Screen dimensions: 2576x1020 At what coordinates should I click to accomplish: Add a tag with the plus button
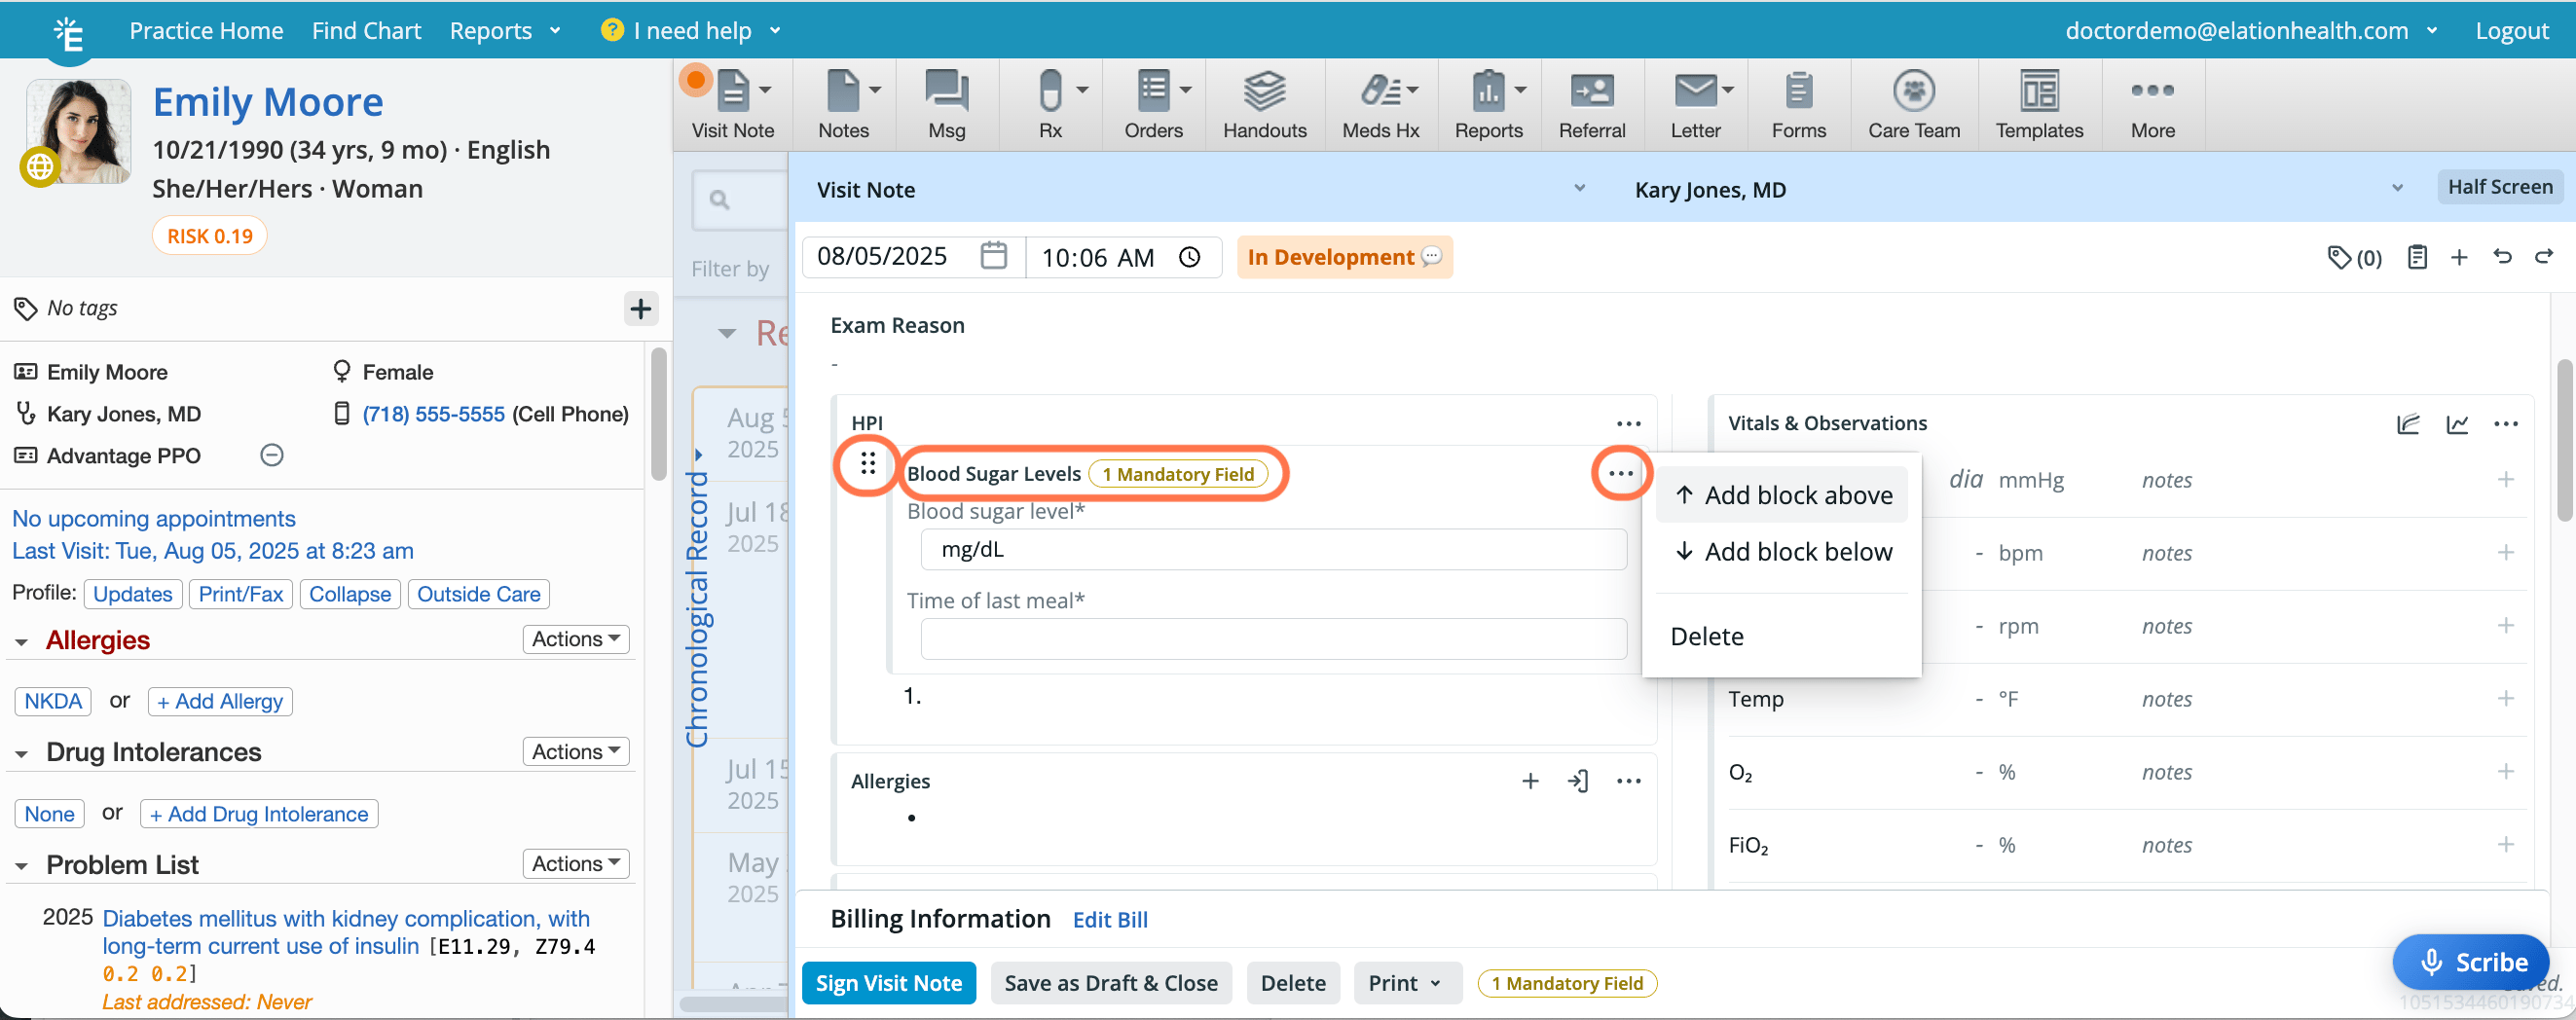[640, 308]
